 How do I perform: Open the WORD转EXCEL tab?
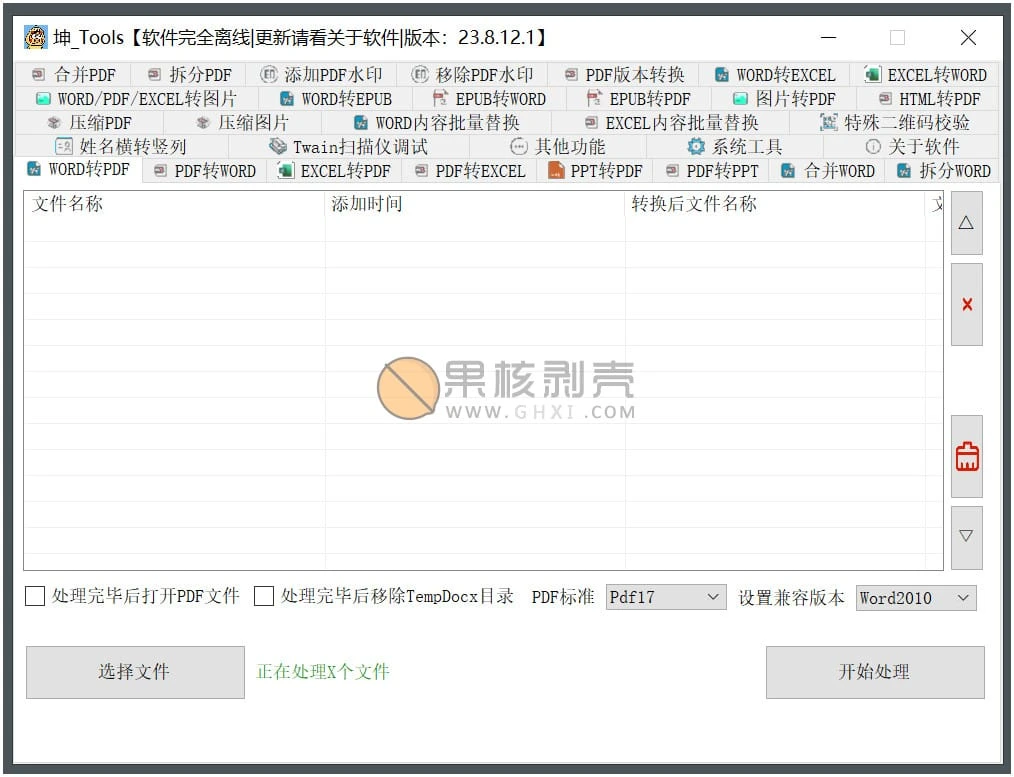click(775, 75)
